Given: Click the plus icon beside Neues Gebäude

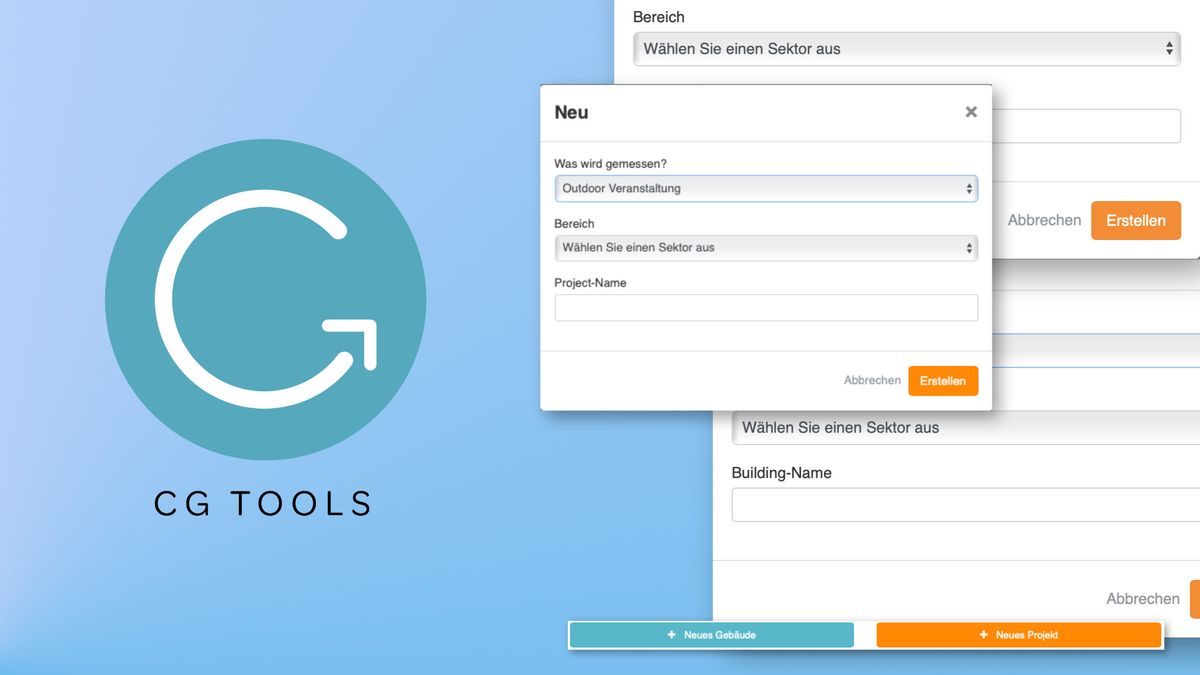Looking at the screenshot, I should coord(672,635).
